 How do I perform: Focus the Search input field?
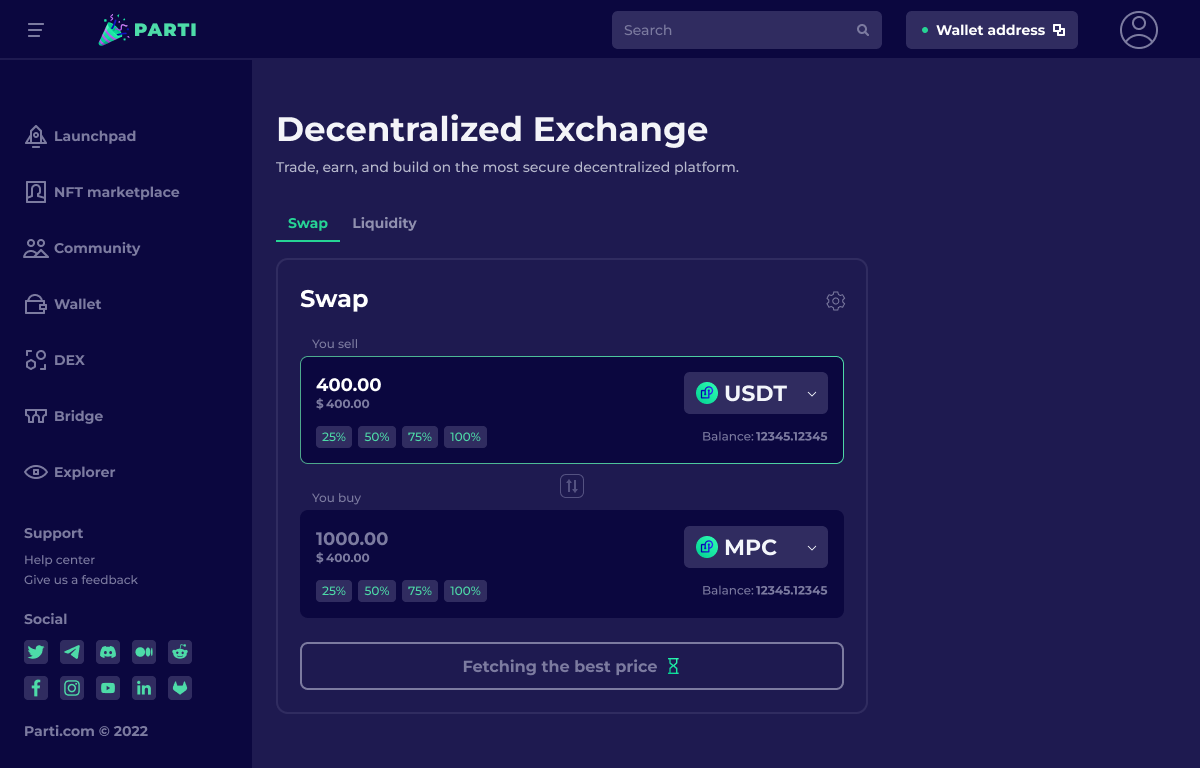click(x=735, y=30)
